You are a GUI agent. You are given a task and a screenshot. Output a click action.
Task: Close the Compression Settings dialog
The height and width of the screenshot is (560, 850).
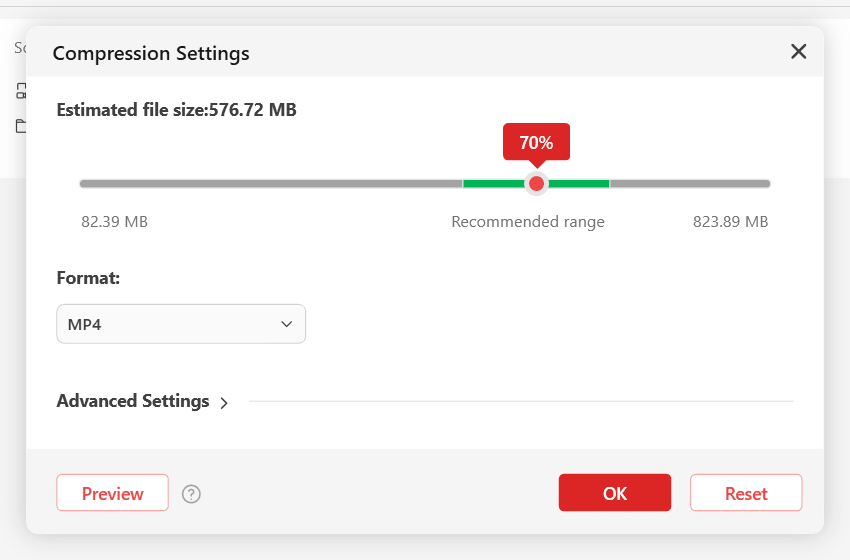[798, 52]
